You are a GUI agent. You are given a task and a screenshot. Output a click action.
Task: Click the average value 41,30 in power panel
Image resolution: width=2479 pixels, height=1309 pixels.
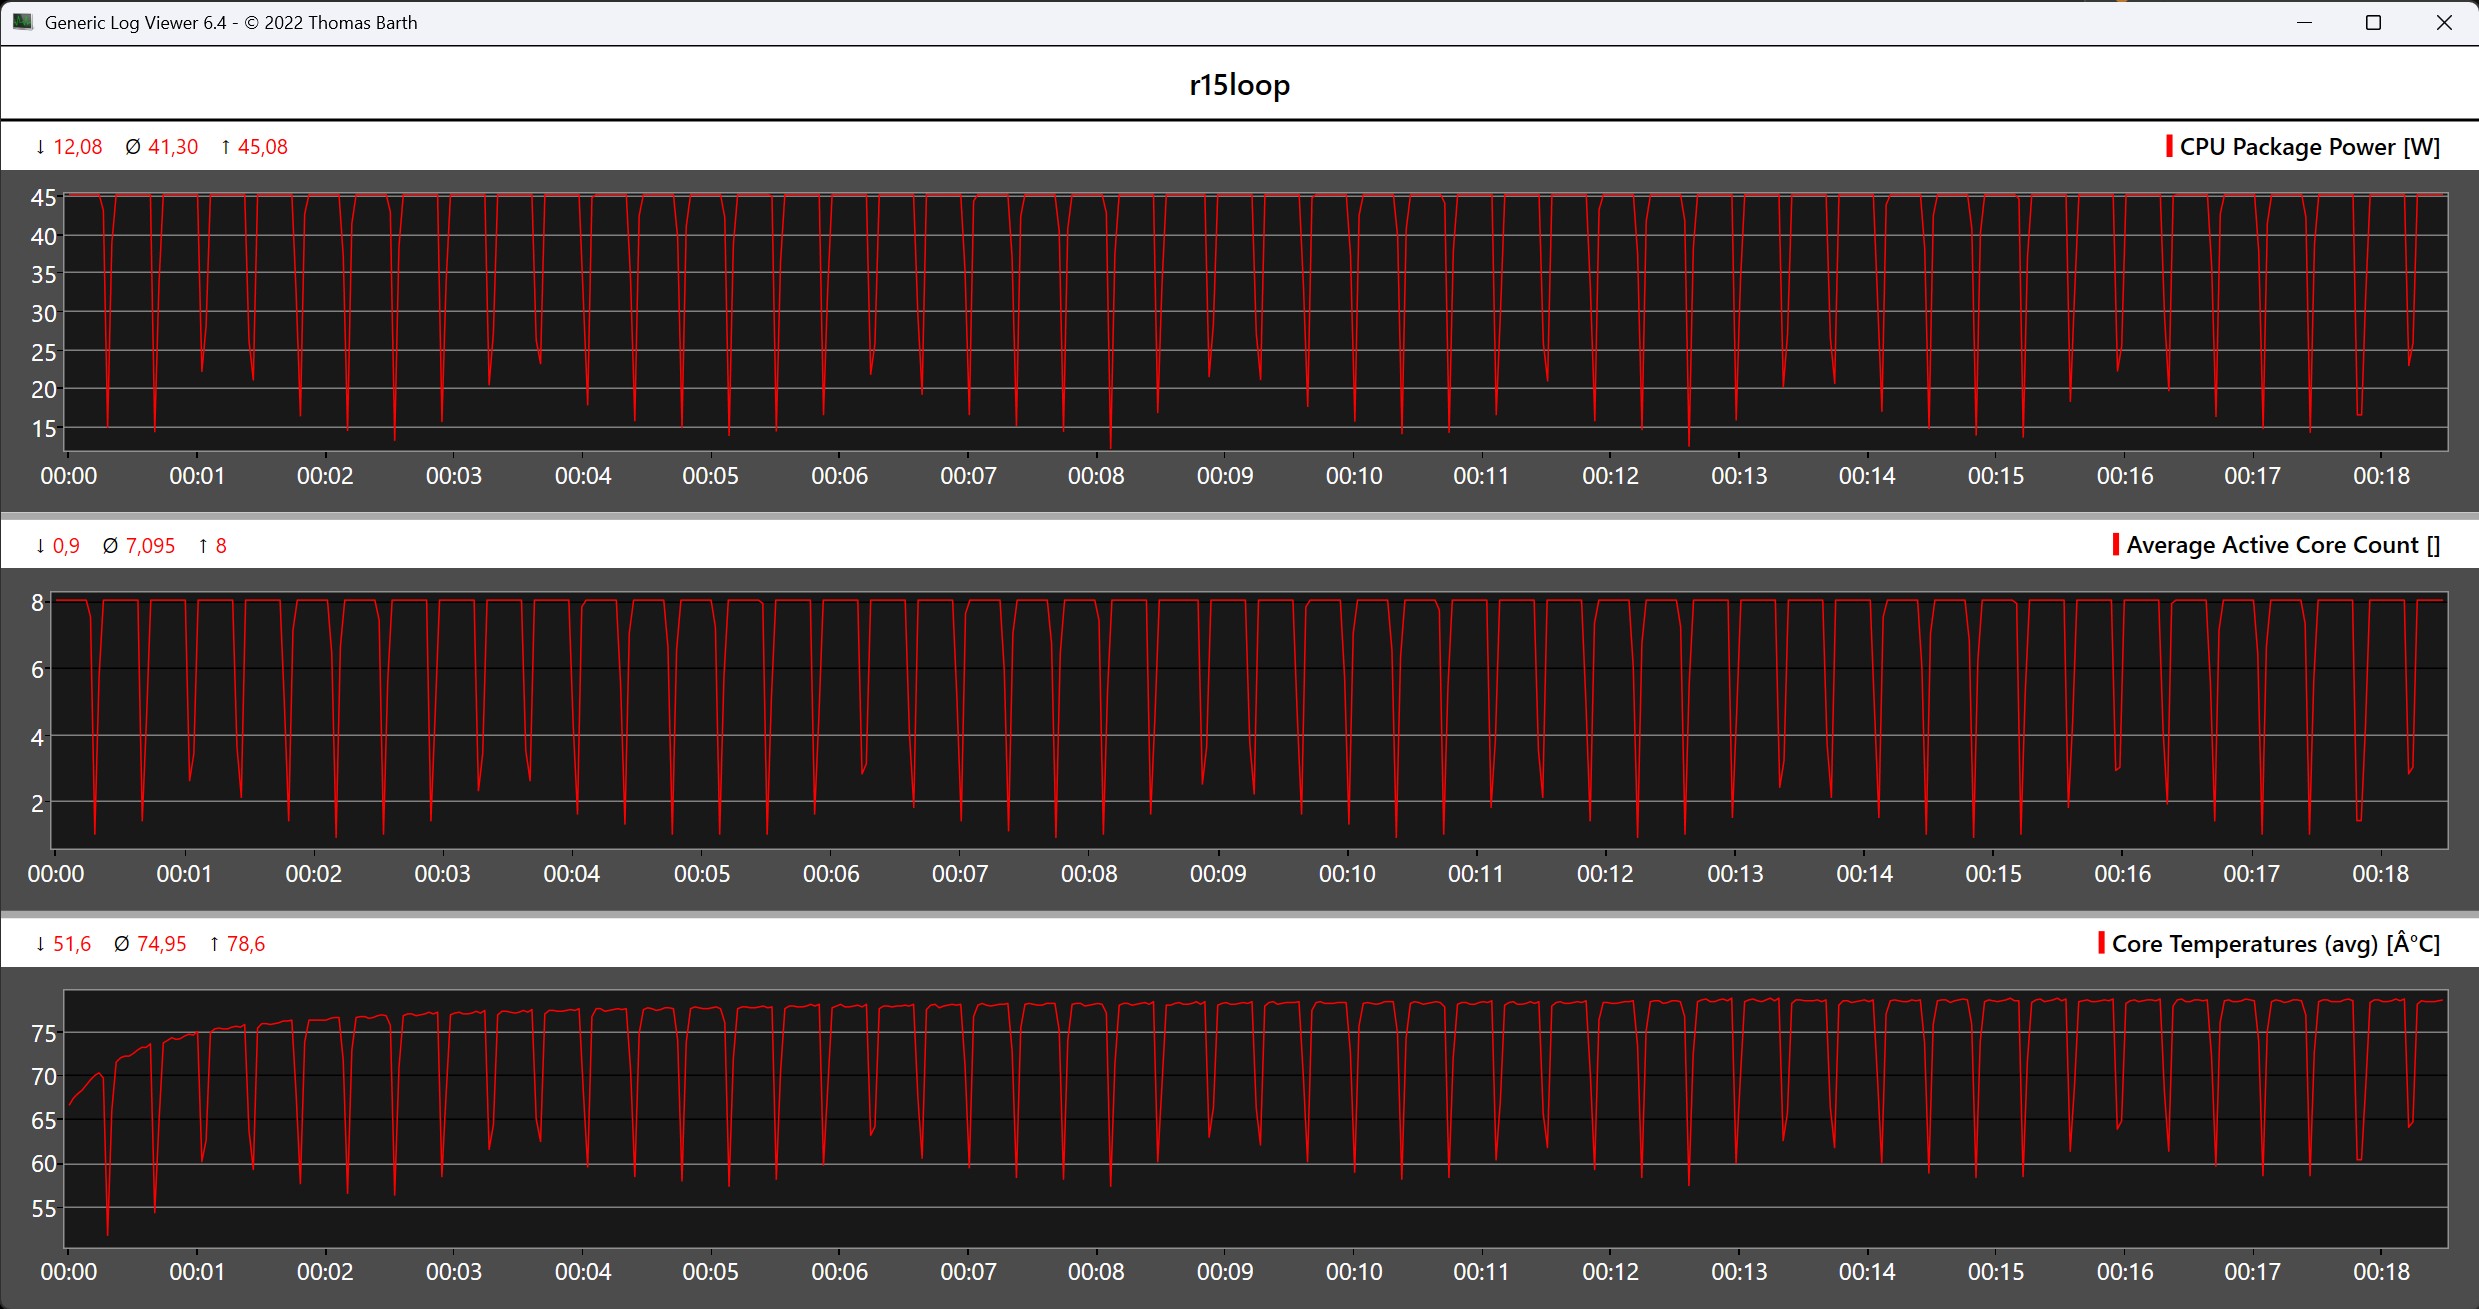(x=173, y=147)
